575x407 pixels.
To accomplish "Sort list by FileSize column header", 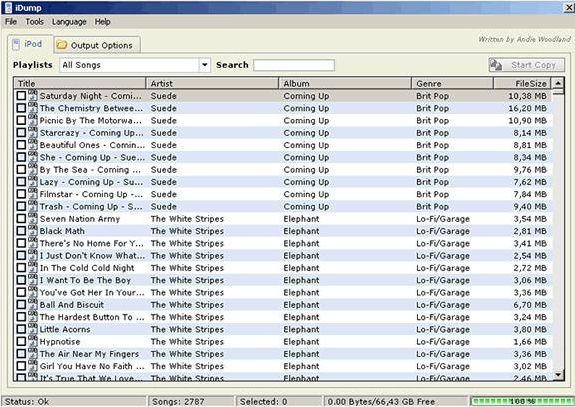I will pos(522,84).
